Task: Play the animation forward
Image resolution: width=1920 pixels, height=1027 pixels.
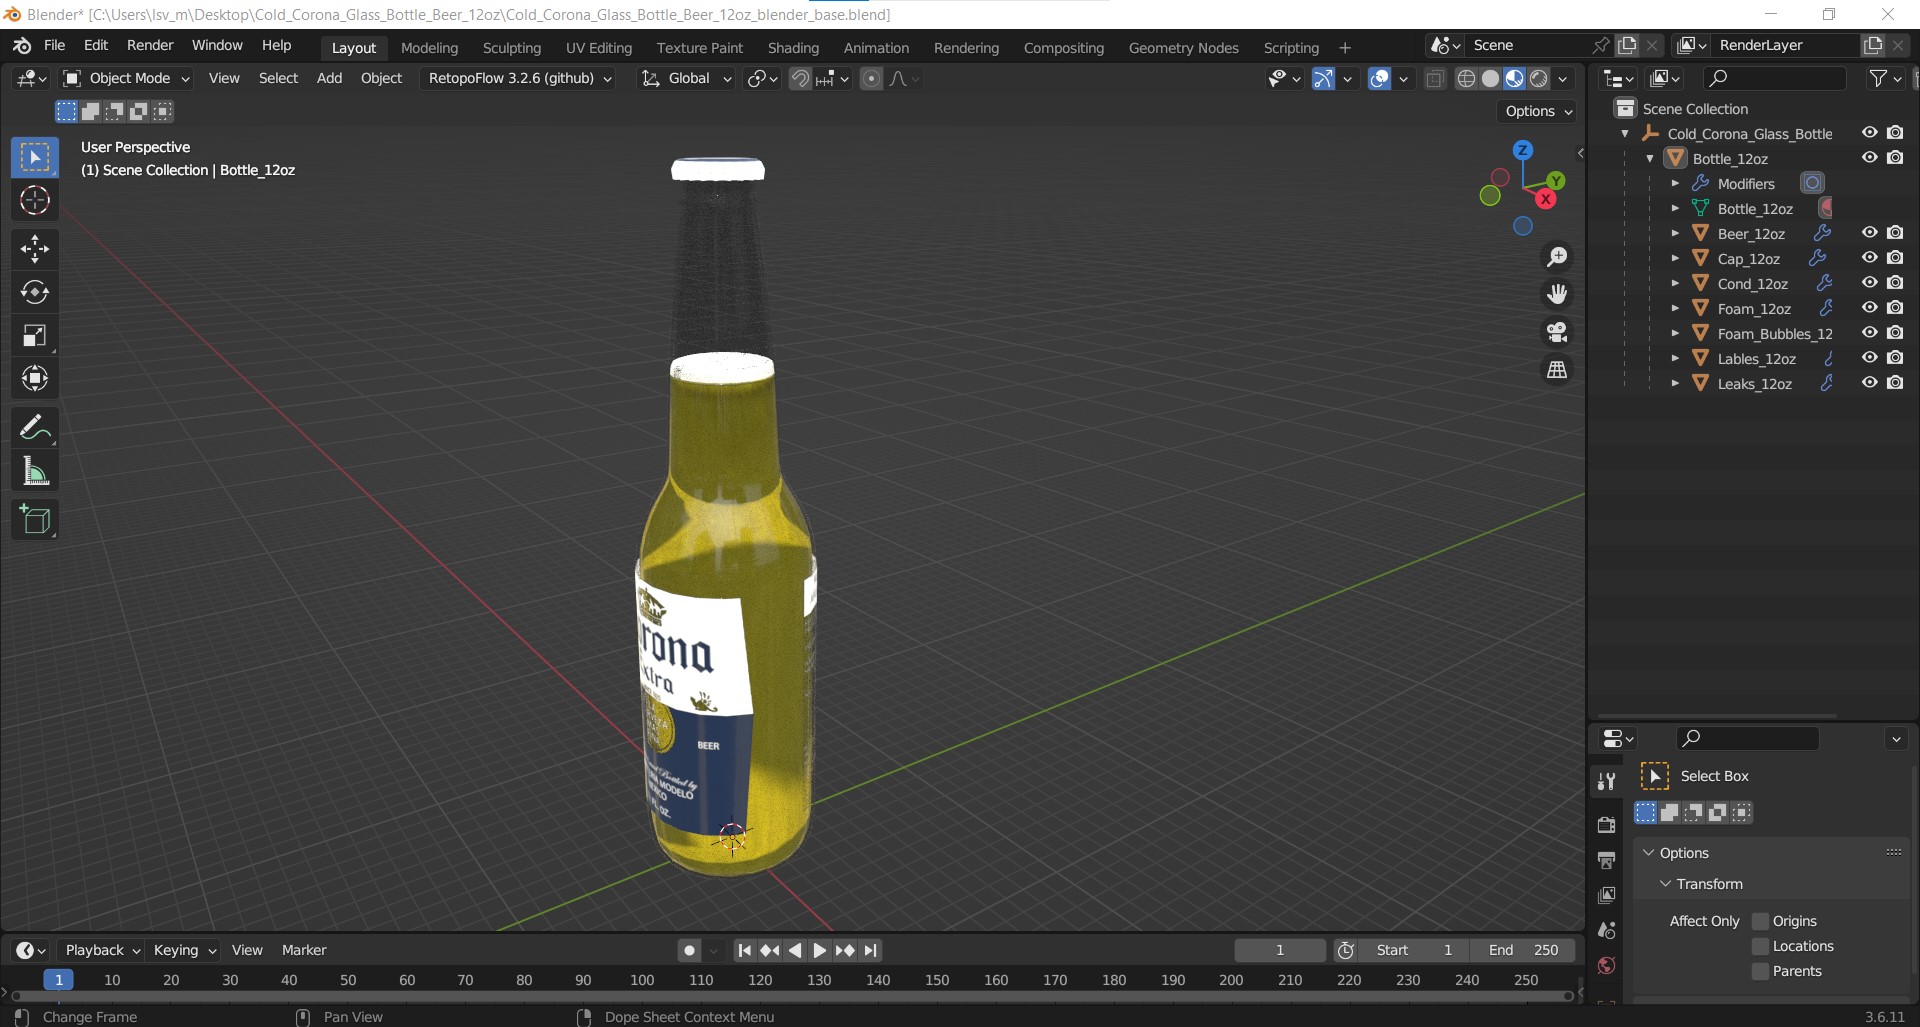Action: pos(819,950)
